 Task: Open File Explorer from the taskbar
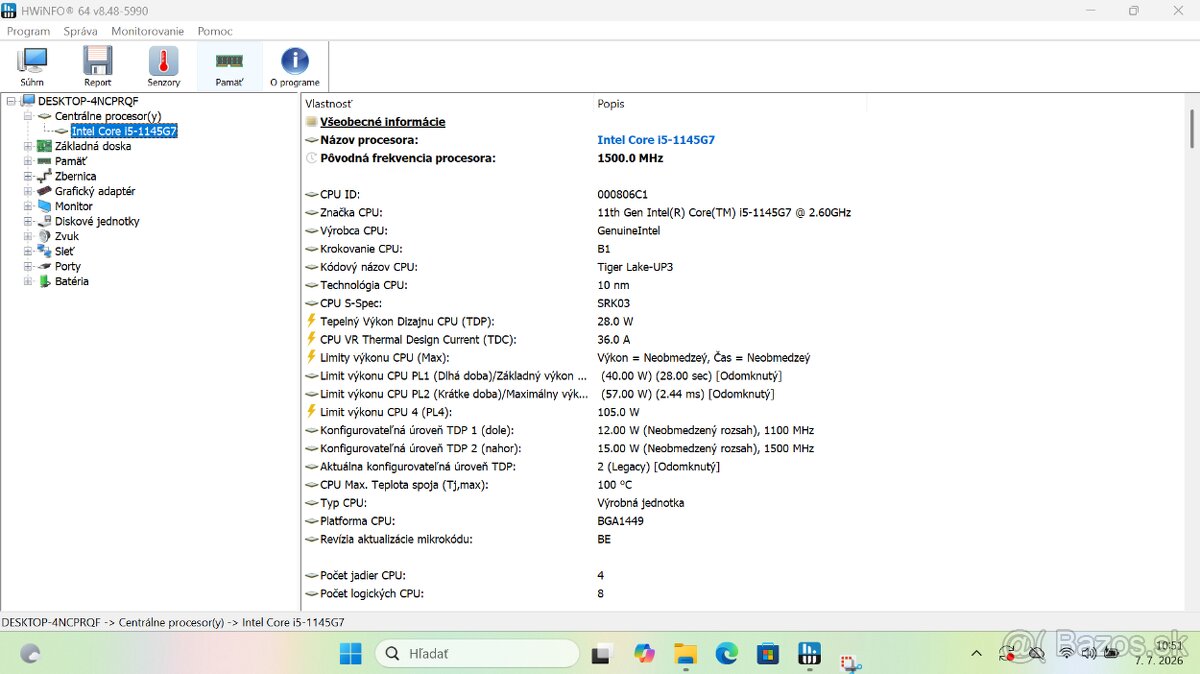coord(685,654)
